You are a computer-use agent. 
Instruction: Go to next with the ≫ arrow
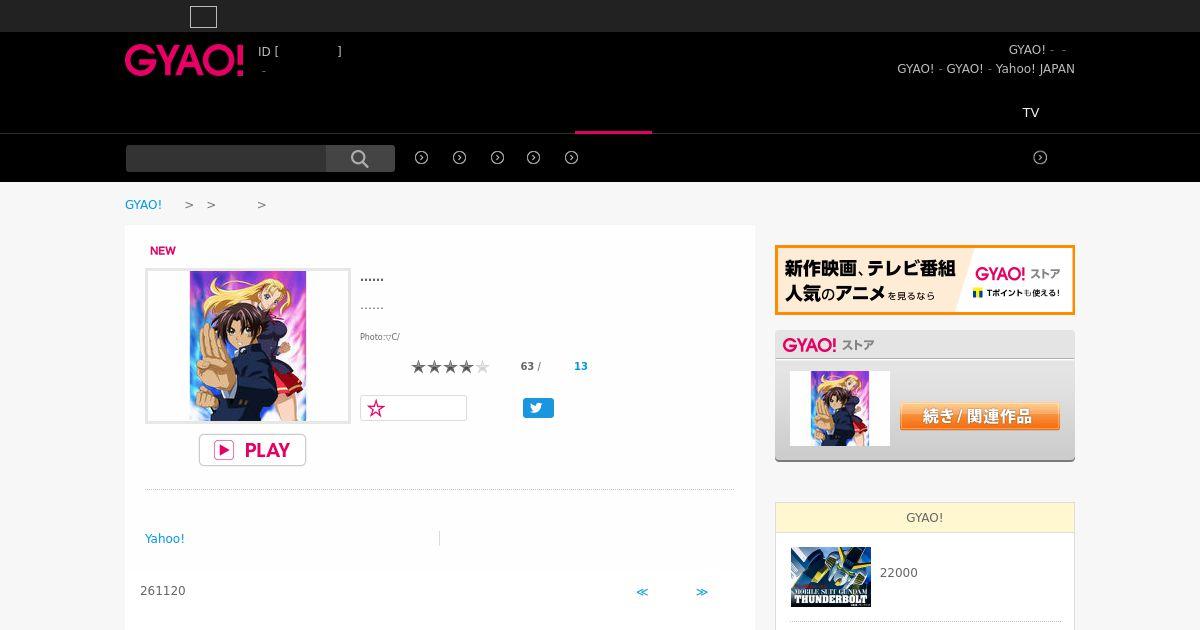(x=702, y=592)
